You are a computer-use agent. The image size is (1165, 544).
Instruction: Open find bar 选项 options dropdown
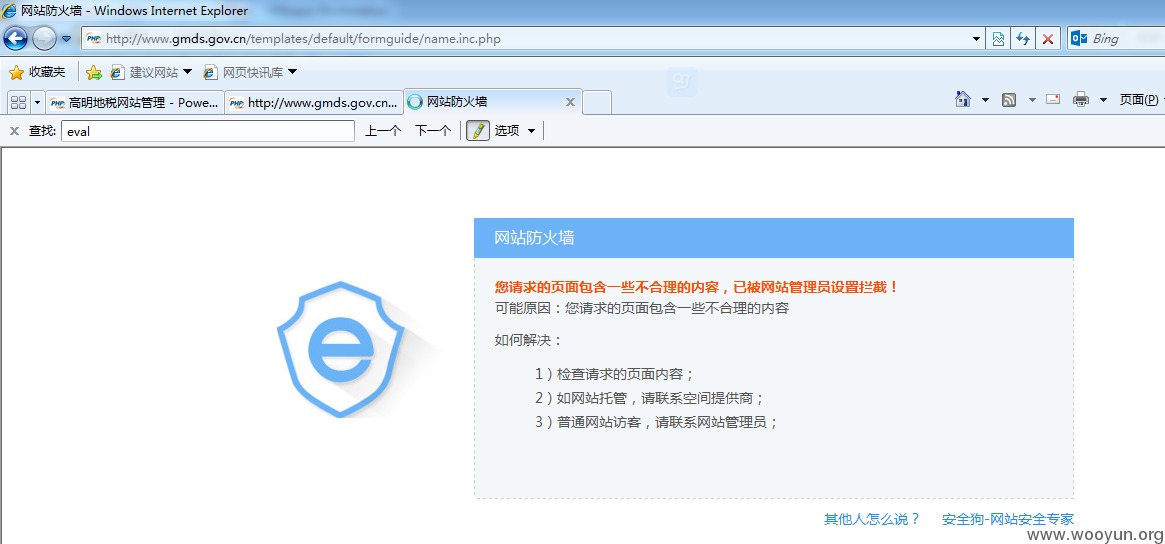[x=516, y=131]
